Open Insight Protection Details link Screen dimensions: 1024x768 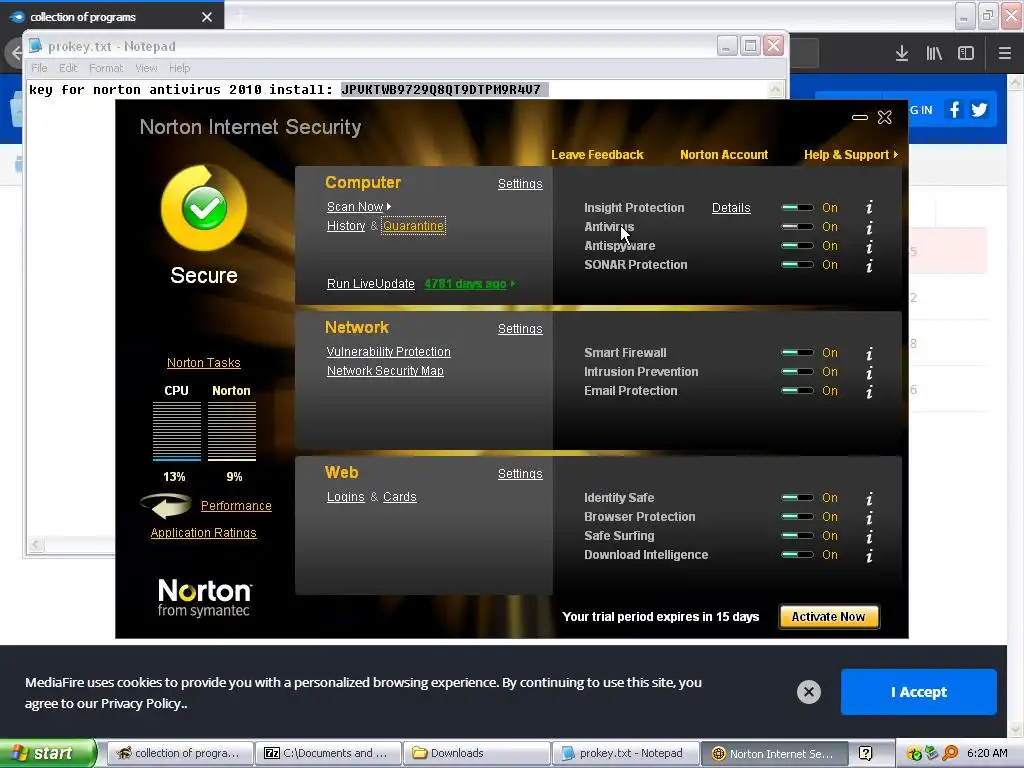tap(731, 208)
